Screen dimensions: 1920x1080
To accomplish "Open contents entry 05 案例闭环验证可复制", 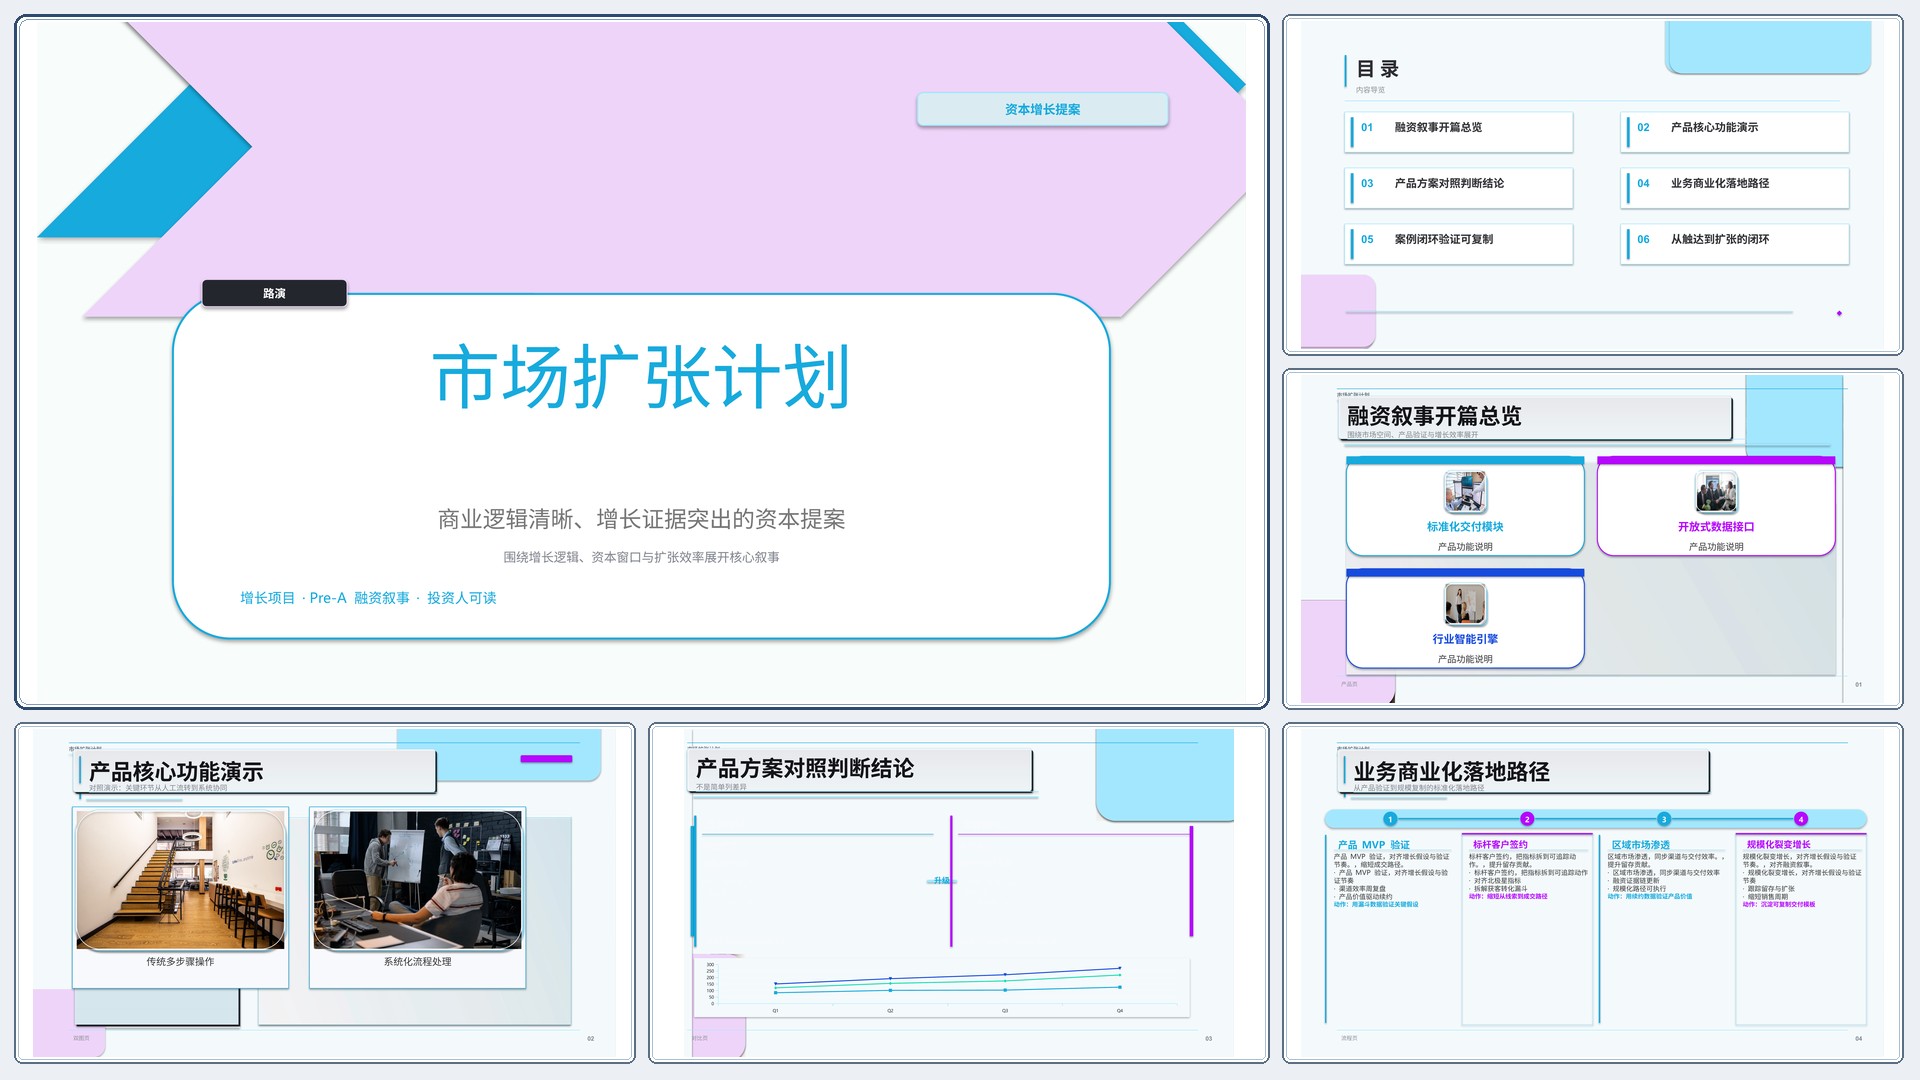I will 1459,244.
